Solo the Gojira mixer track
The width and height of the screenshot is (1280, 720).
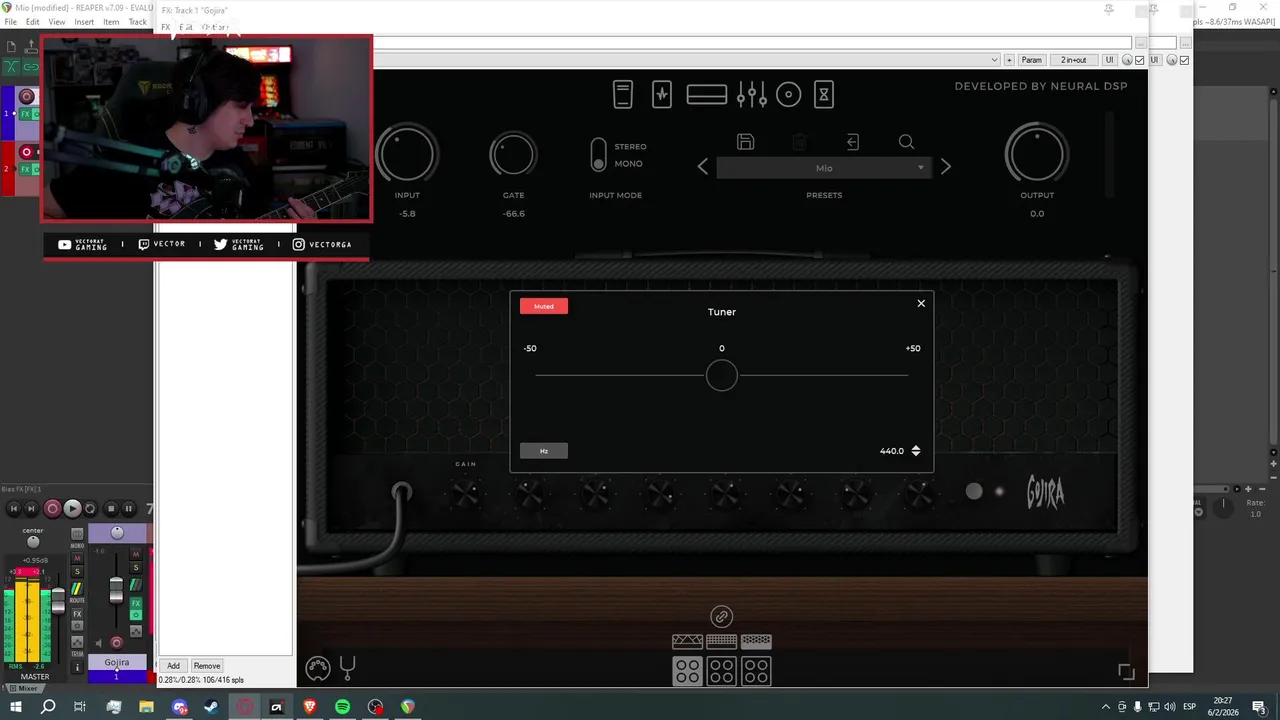click(x=136, y=567)
